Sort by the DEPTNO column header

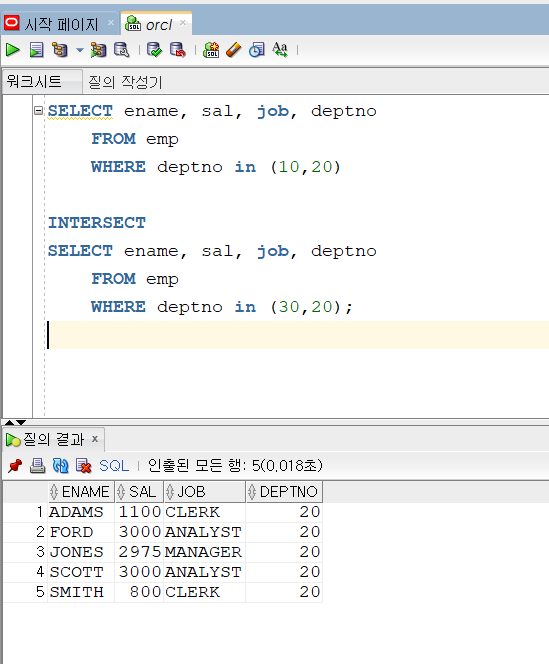(x=284, y=492)
